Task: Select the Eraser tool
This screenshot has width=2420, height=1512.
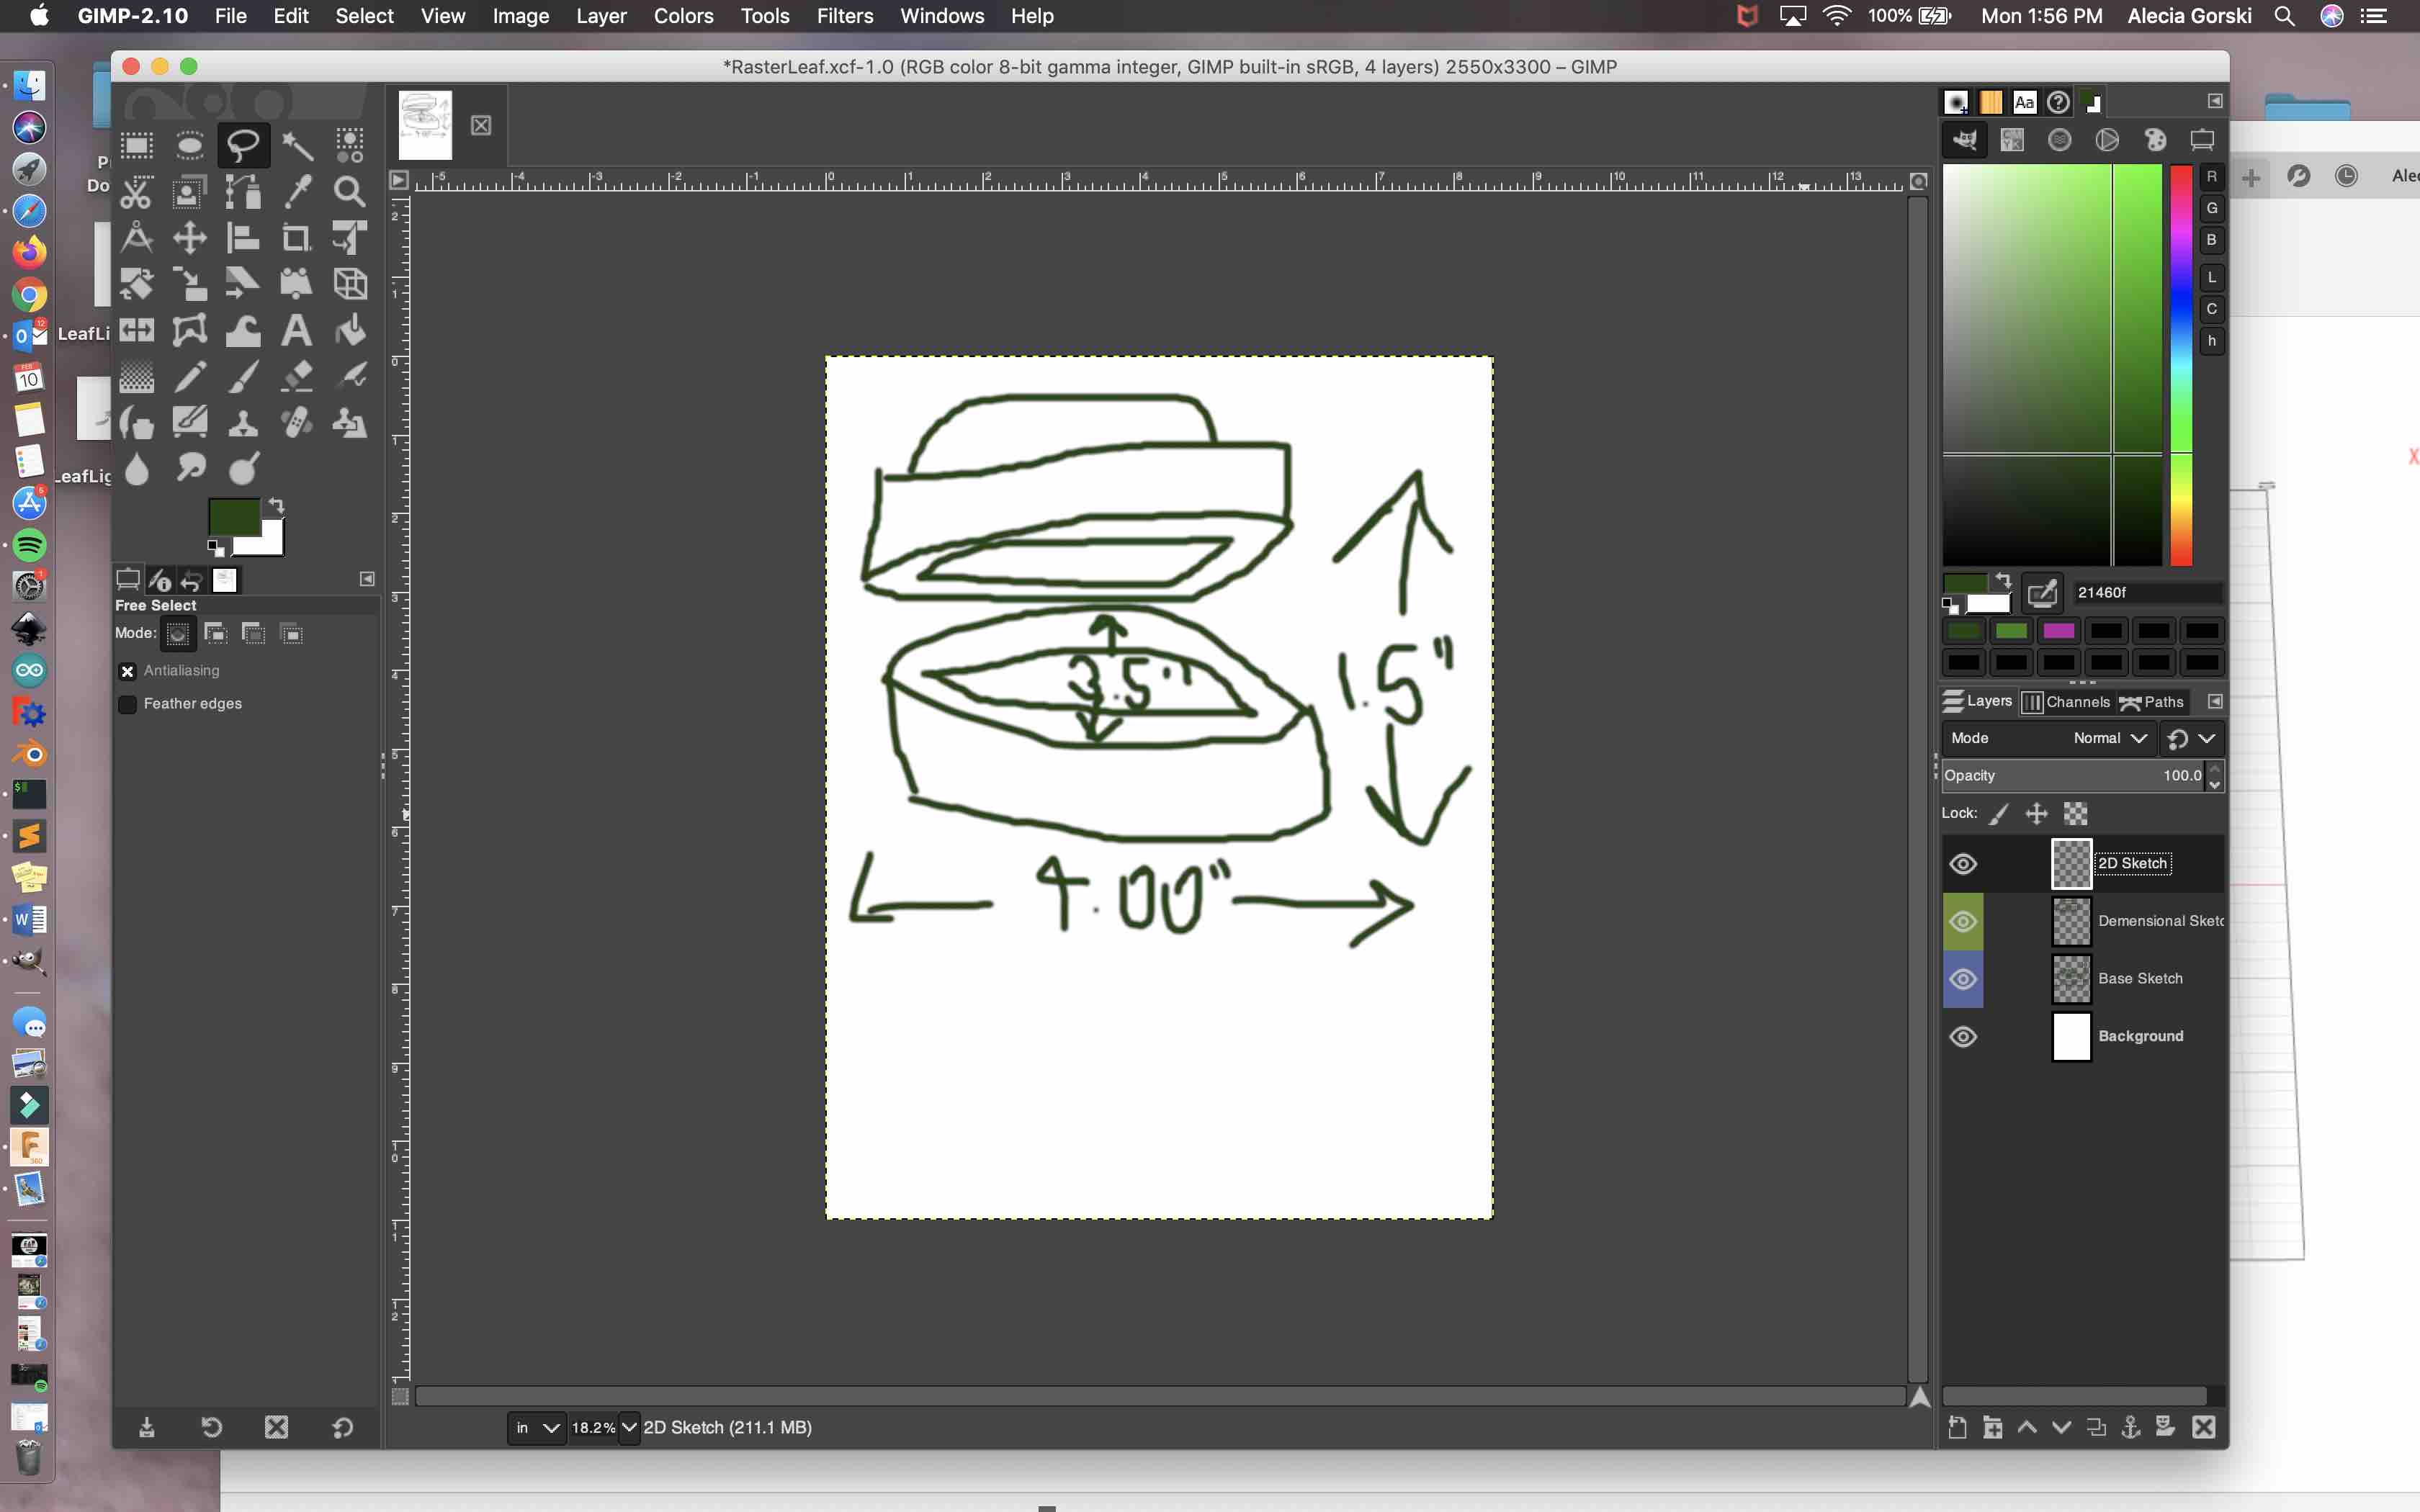Action: click(297, 377)
